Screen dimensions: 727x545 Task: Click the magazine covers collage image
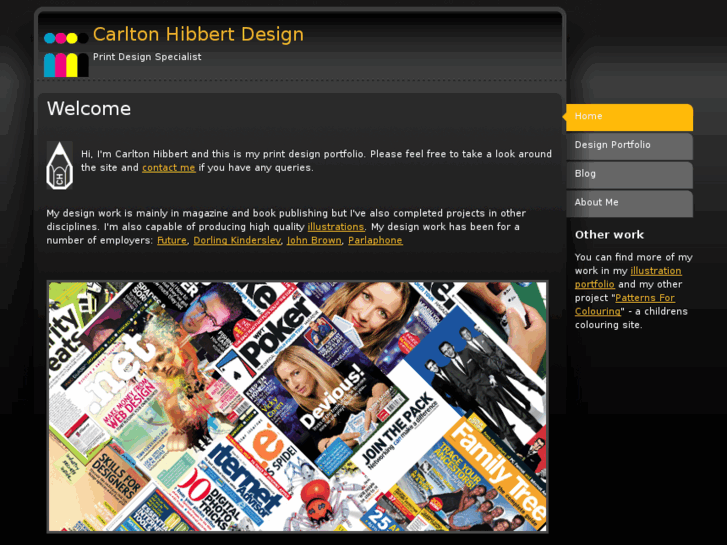click(297, 406)
